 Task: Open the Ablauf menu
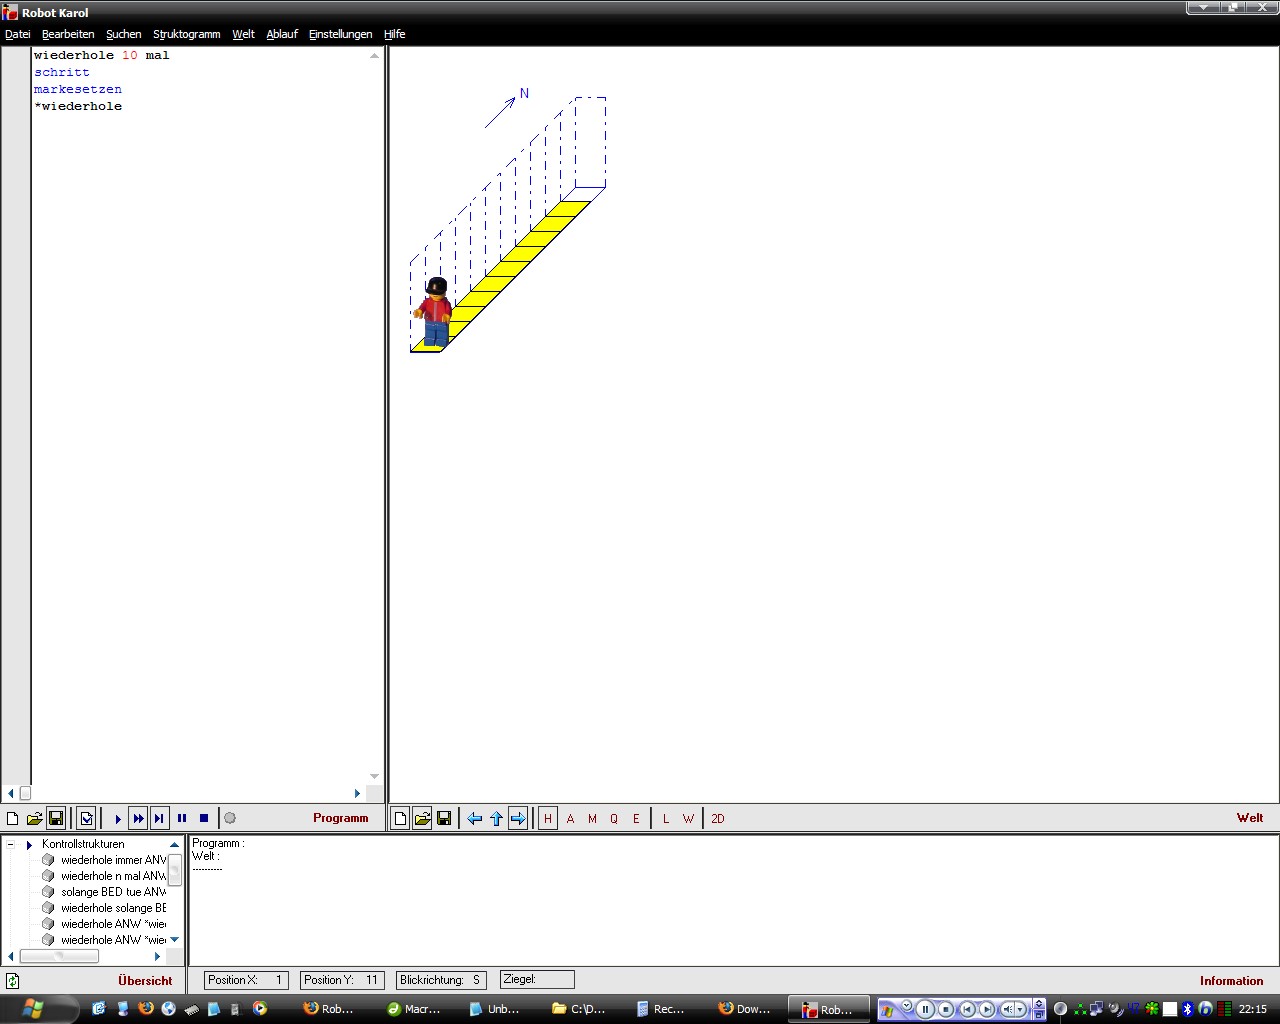pyautogui.click(x=282, y=34)
